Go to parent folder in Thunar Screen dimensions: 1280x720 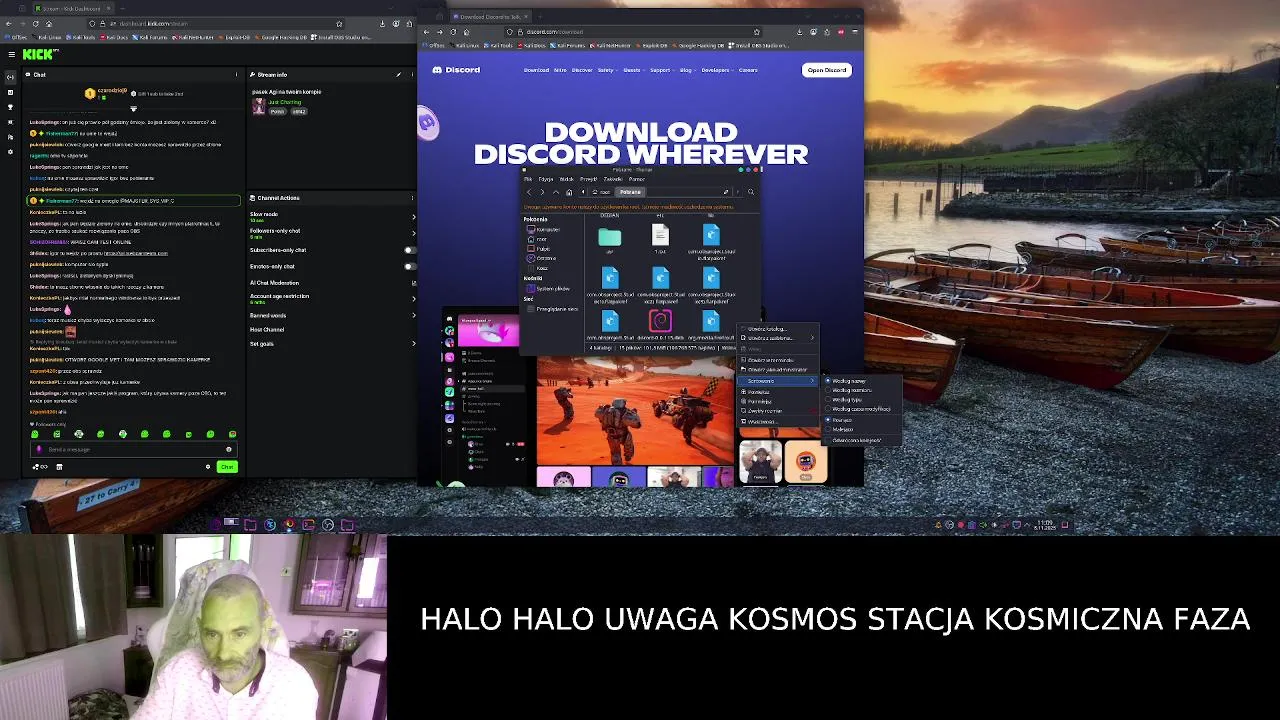(556, 192)
